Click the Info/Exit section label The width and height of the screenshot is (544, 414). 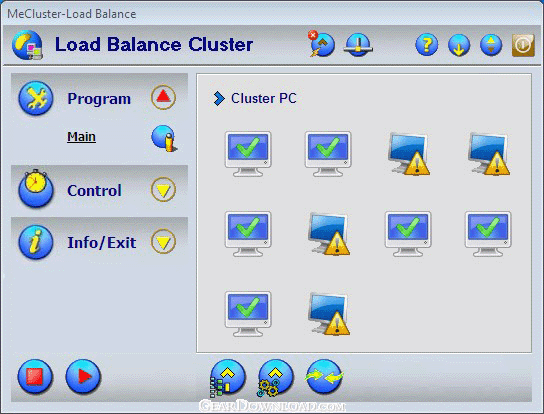[102, 243]
